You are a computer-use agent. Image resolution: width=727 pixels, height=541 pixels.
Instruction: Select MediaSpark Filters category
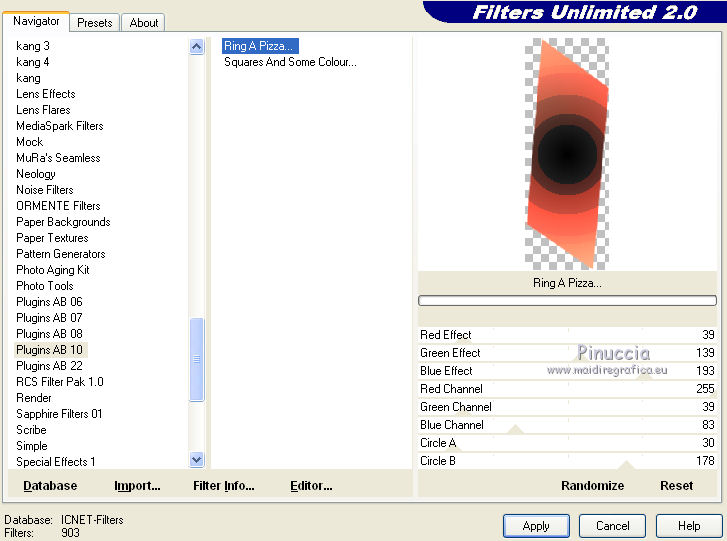59,126
